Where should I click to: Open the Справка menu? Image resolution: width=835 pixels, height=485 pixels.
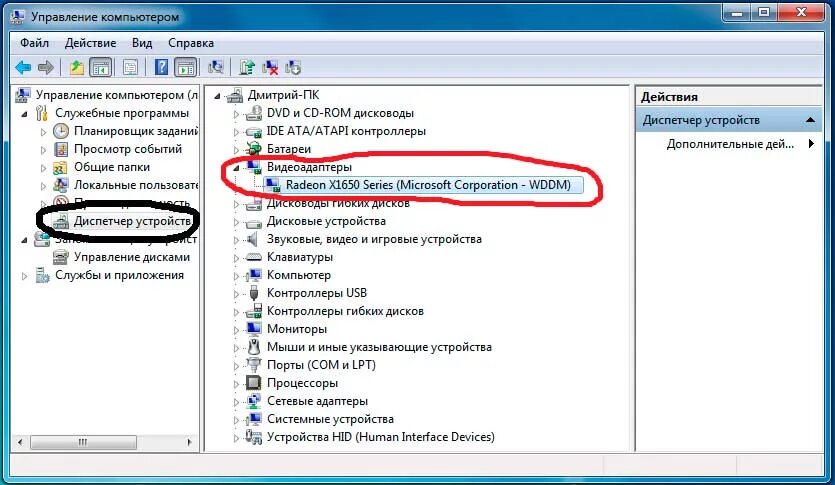[x=191, y=43]
